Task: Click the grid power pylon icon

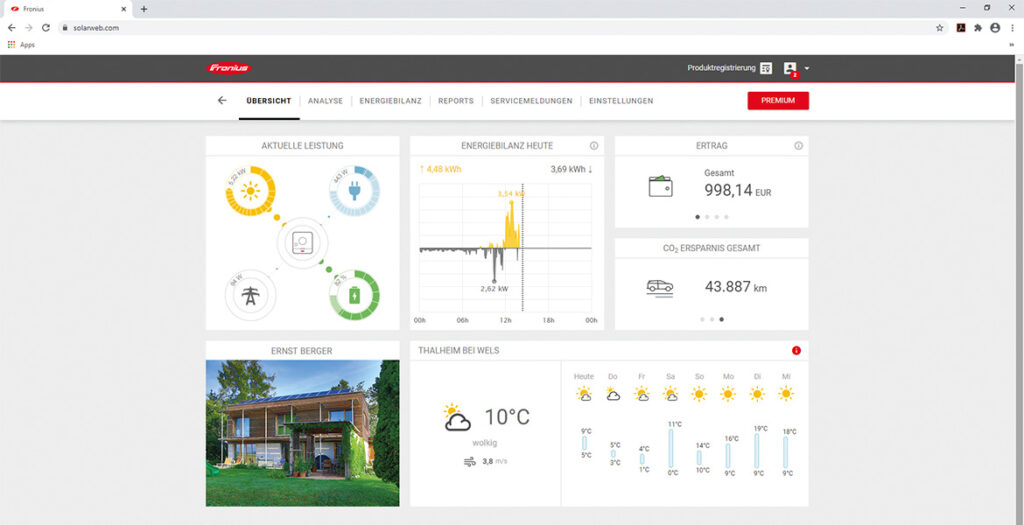Action: (x=250, y=296)
